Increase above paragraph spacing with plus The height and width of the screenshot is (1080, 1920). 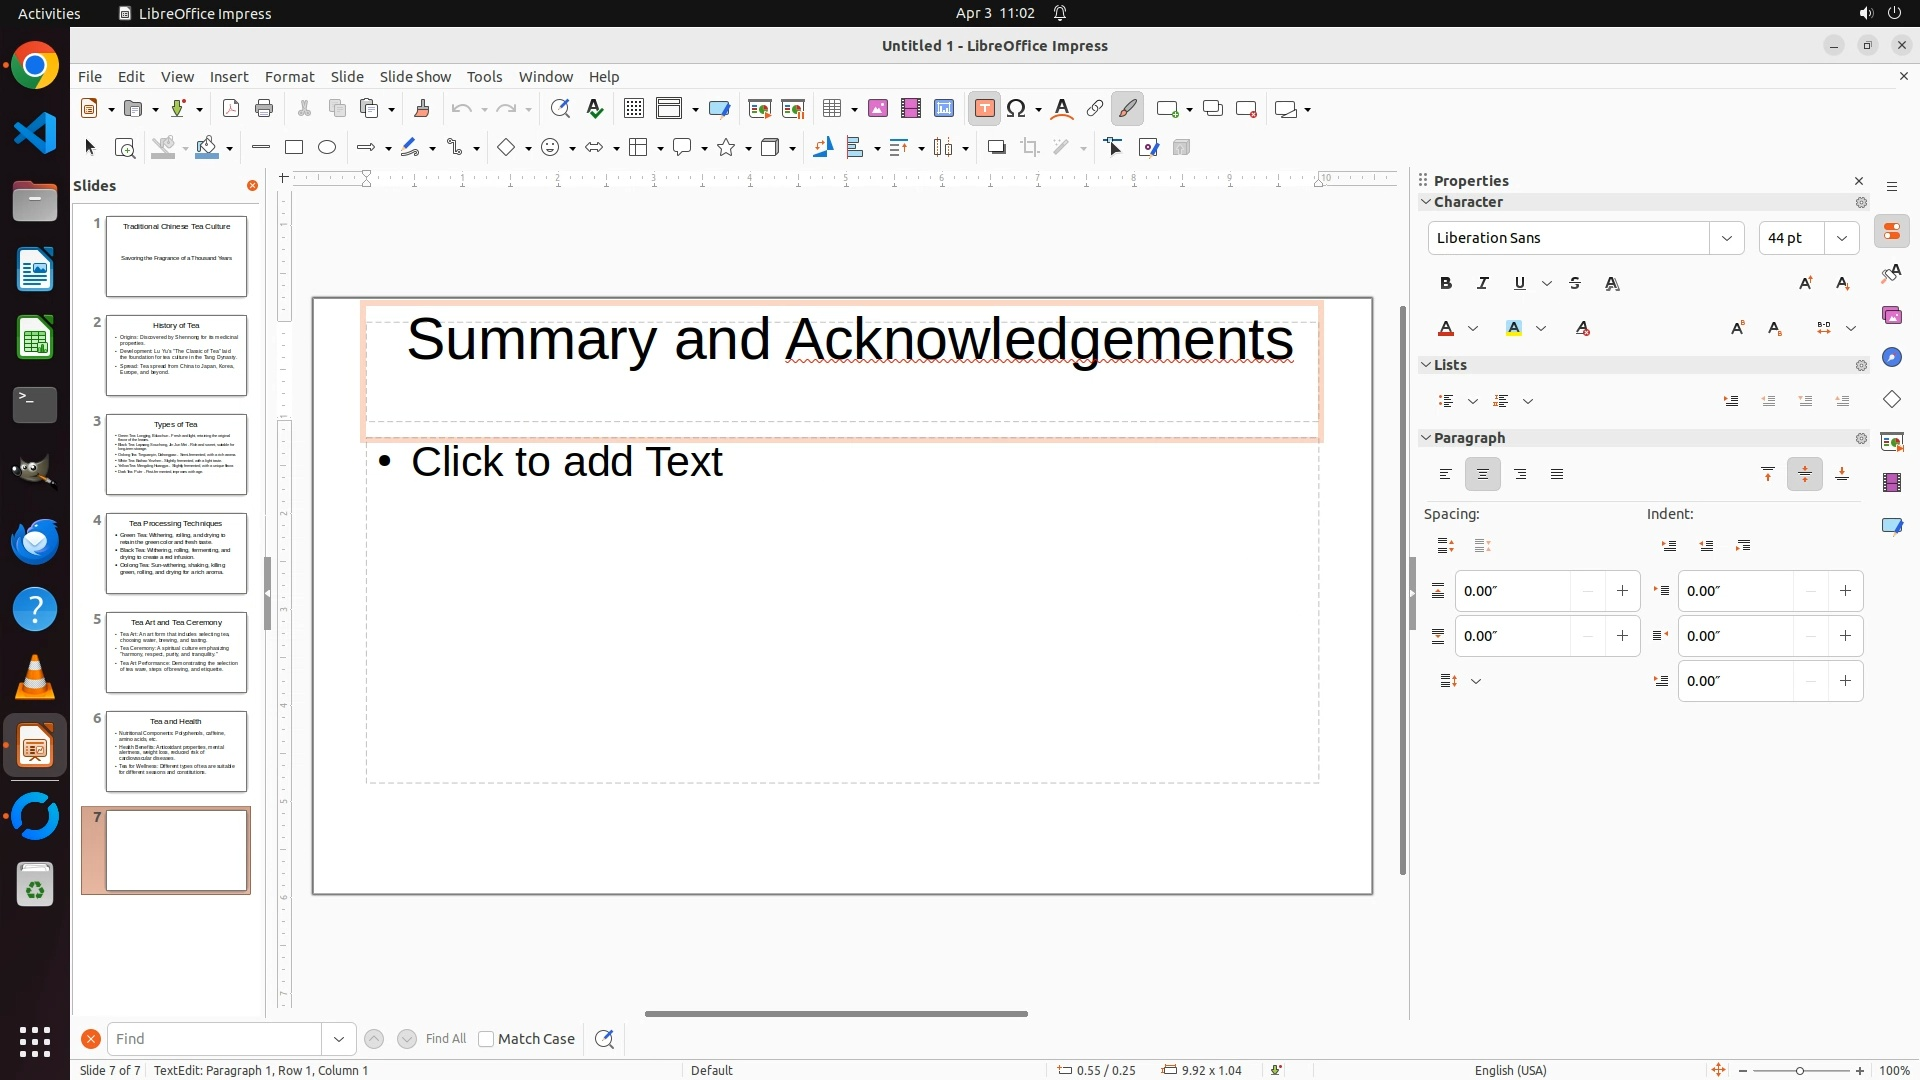(x=1622, y=591)
